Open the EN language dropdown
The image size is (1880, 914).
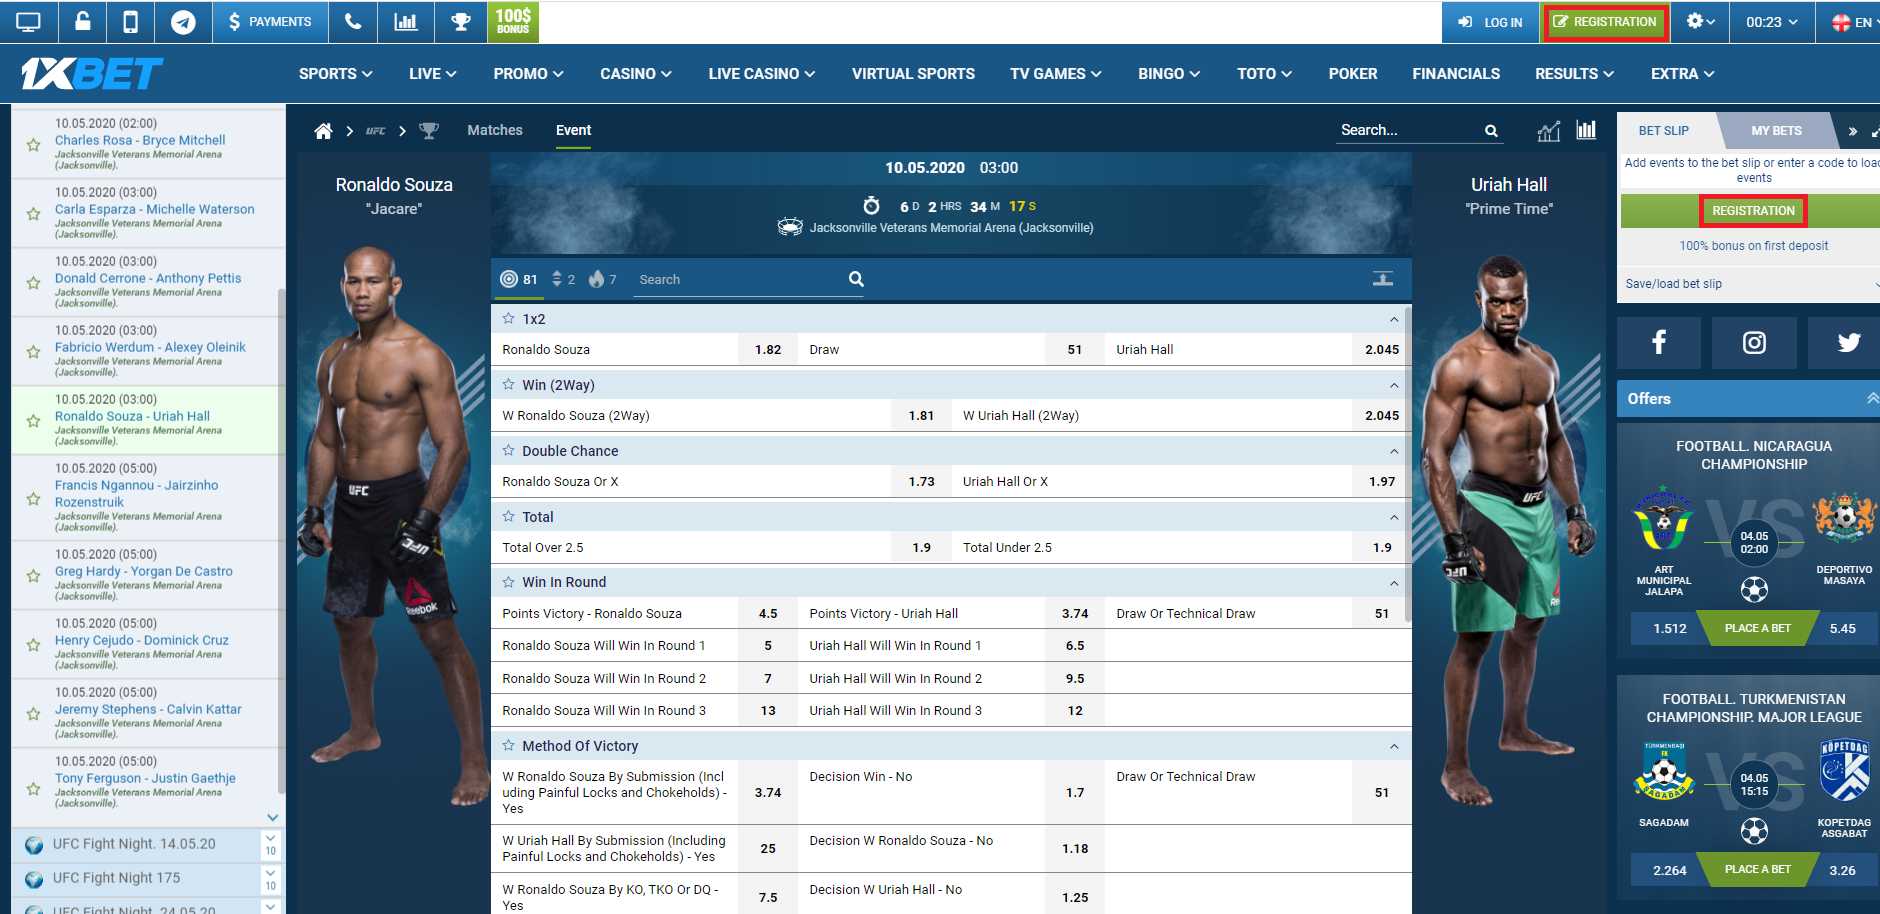1853,22
